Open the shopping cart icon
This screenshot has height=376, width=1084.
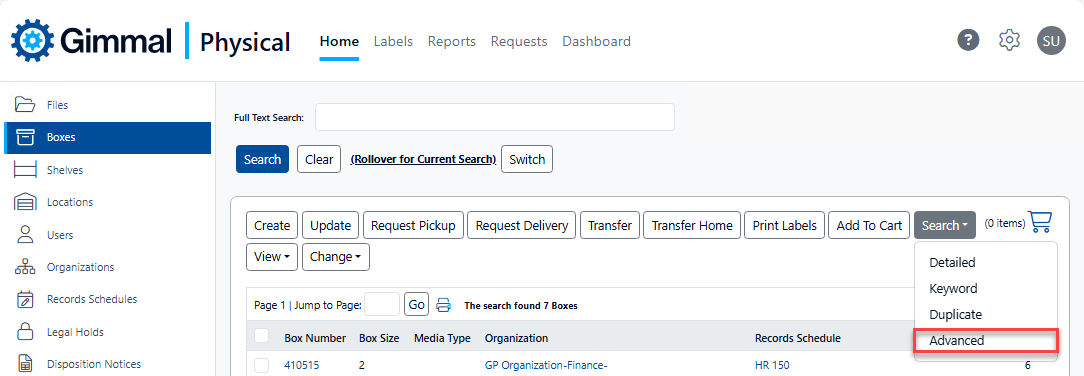click(1040, 222)
